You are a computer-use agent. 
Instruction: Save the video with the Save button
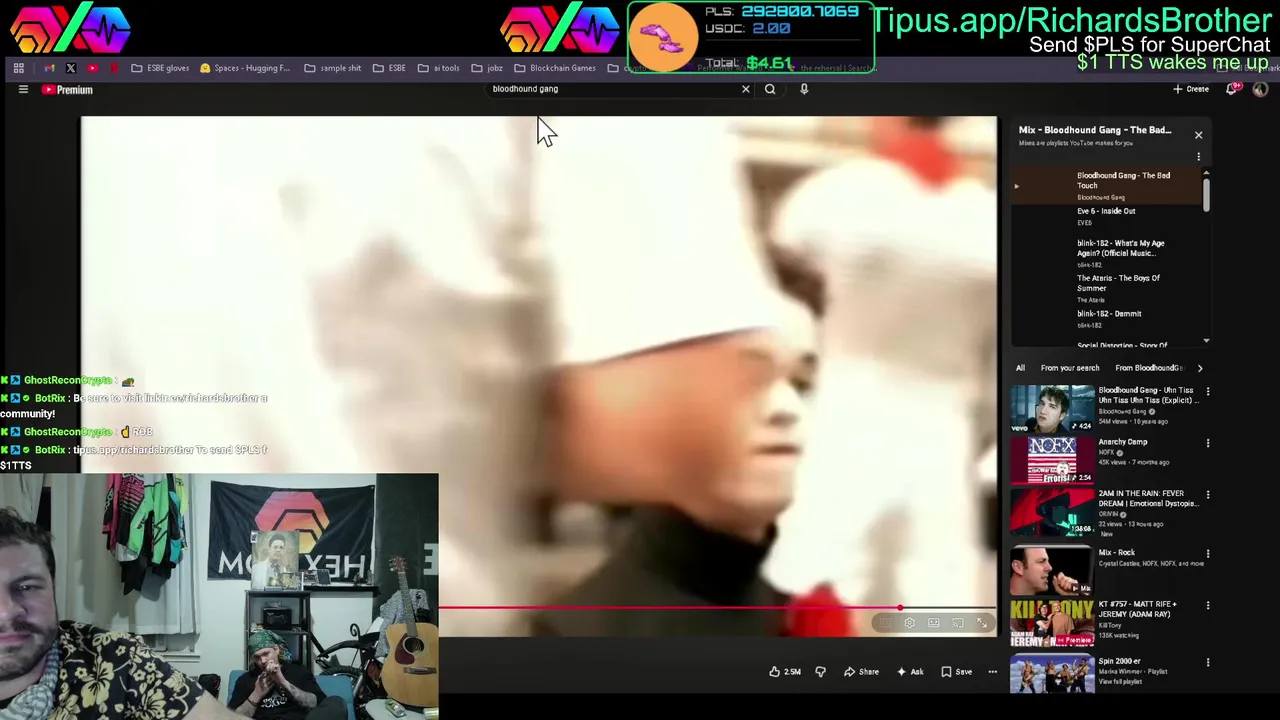[x=956, y=672]
